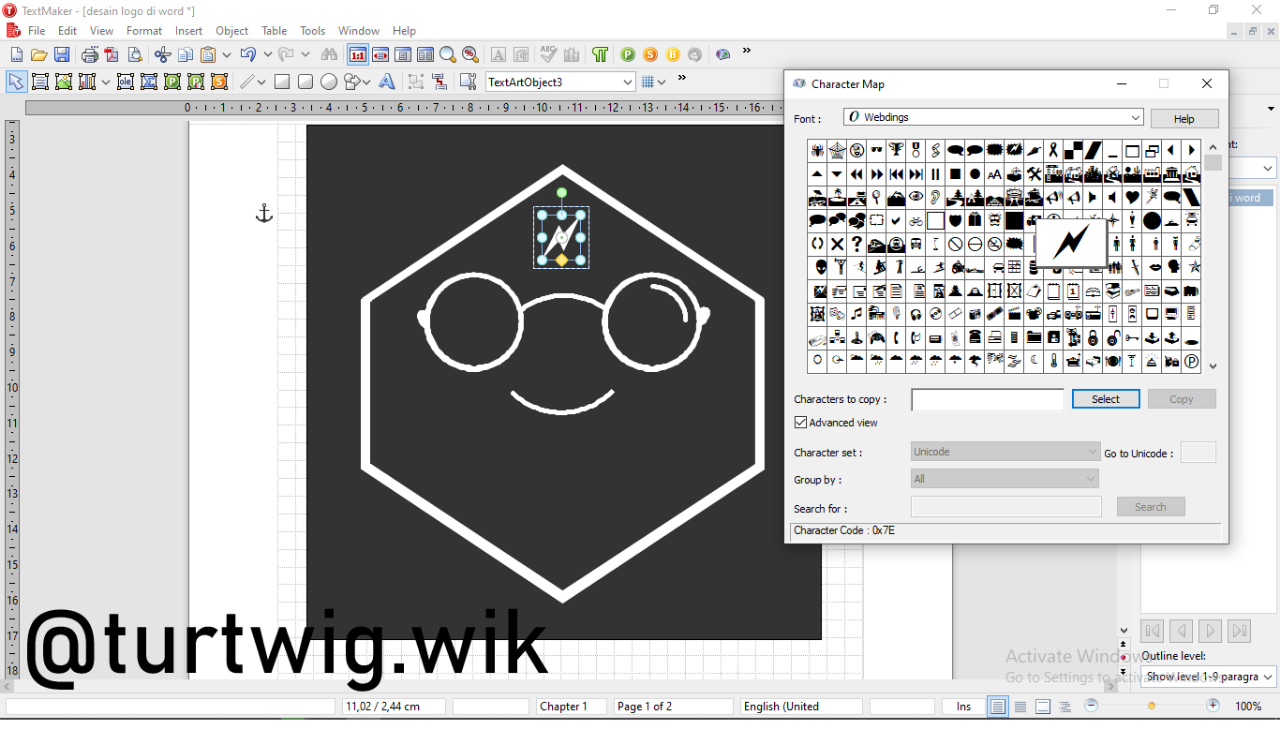Viewport: 1280px width, 734px height.
Task: Click the Copy icon in the toolbar
Action: [x=186, y=55]
